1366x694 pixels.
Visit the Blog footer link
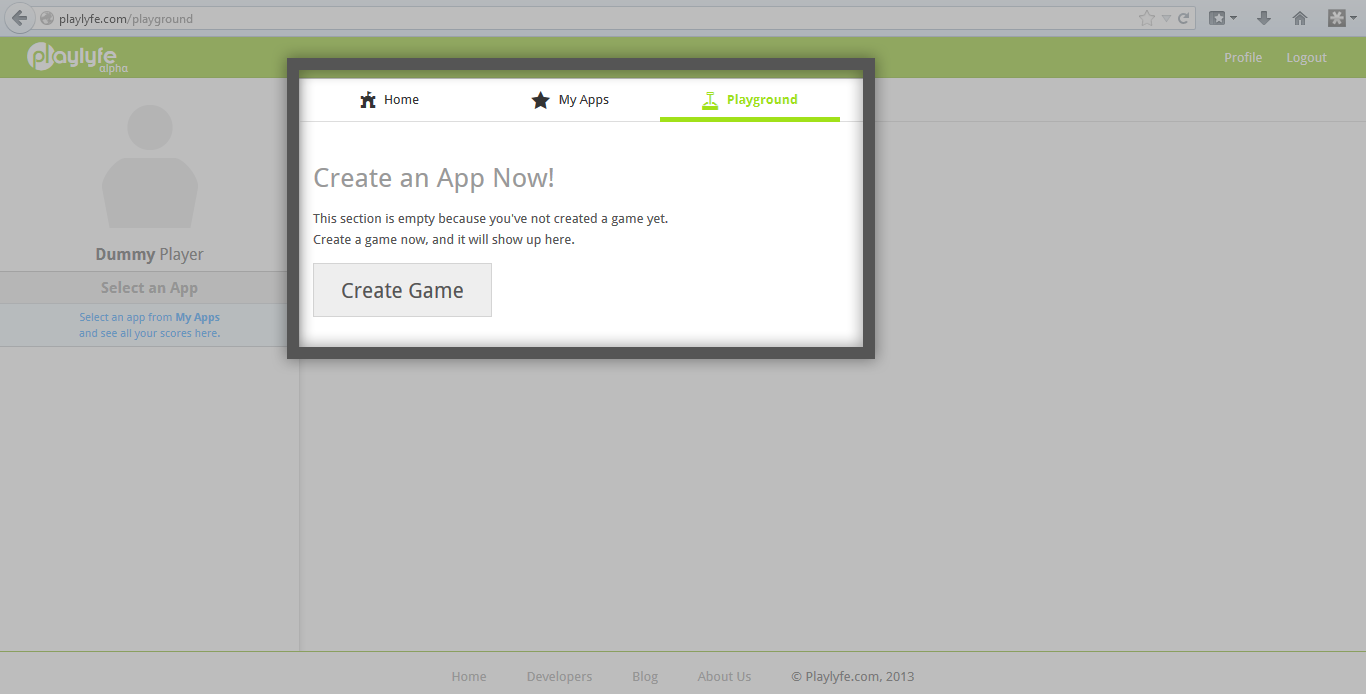click(645, 677)
